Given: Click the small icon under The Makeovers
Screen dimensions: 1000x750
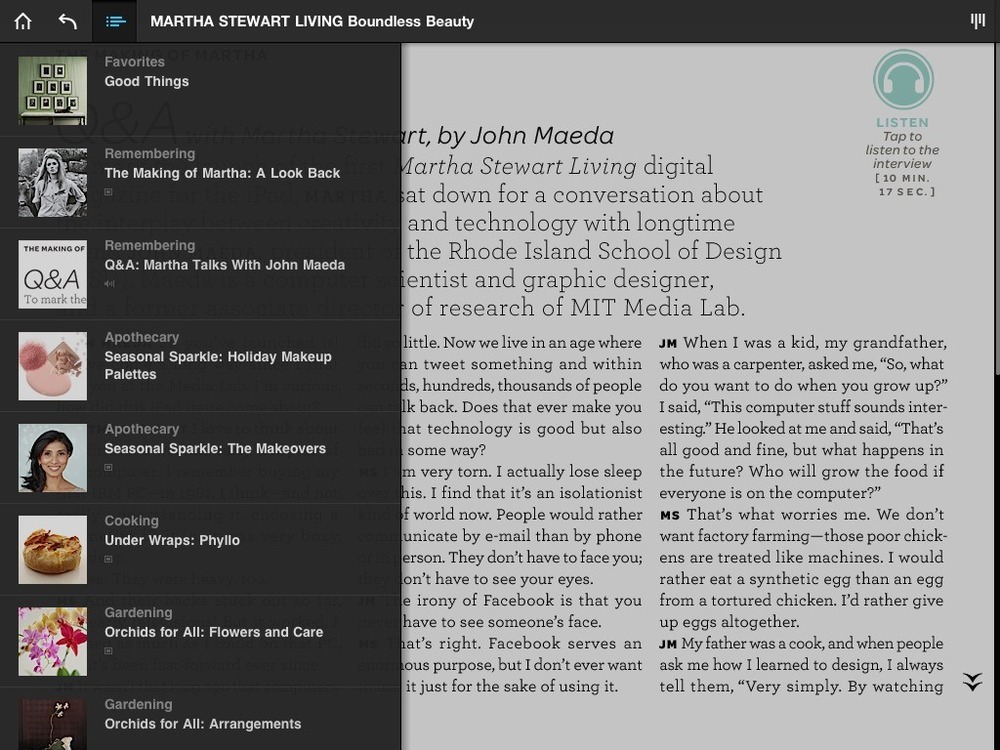Looking at the screenshot, I should 109,467.
